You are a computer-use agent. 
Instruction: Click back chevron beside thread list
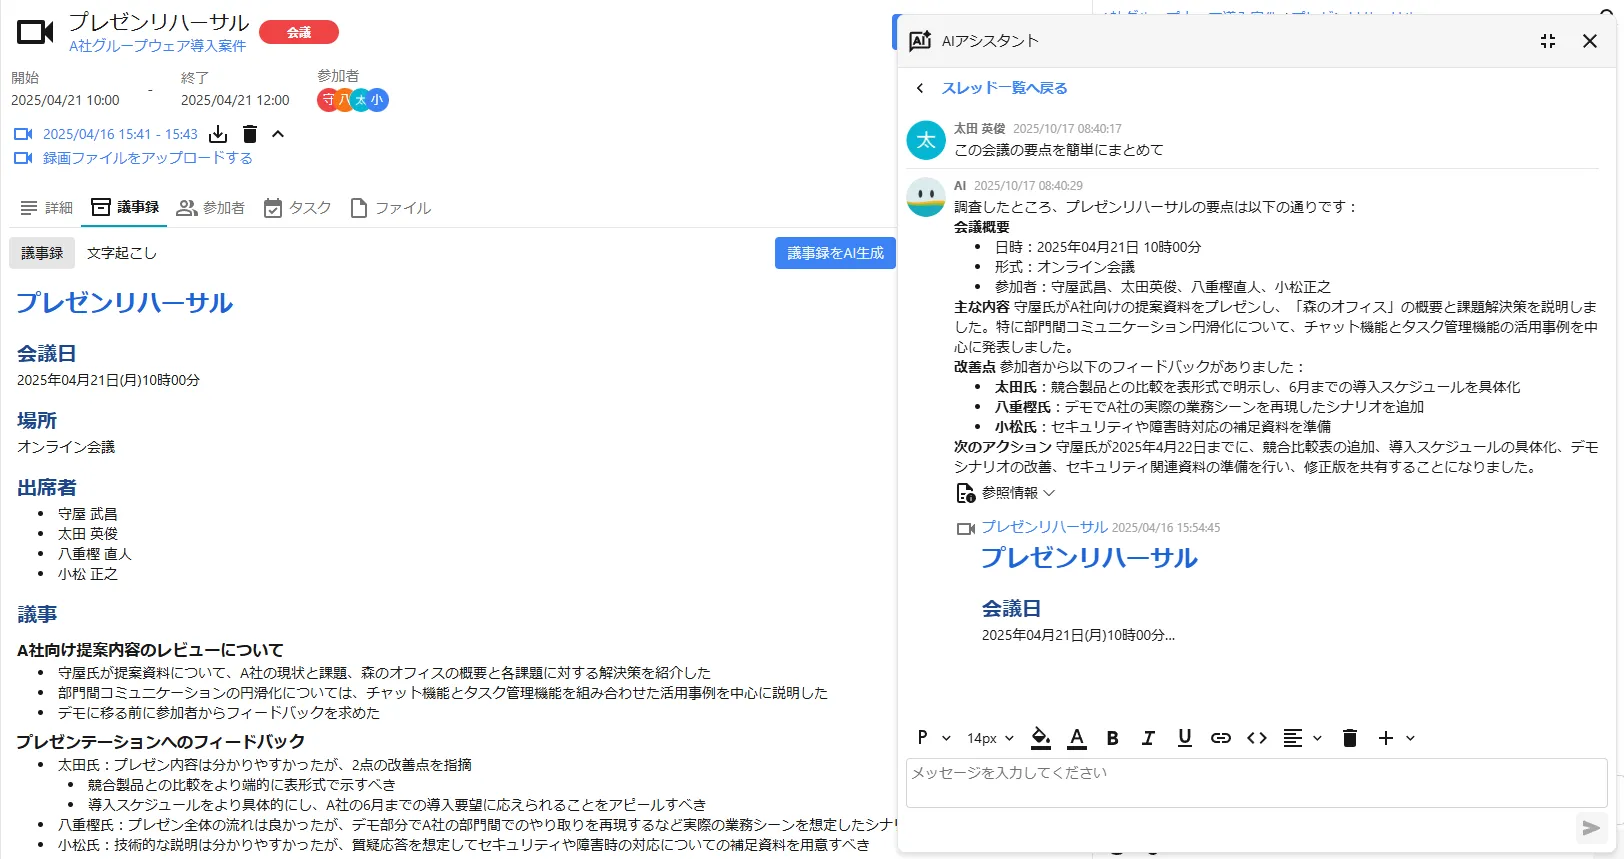[x=920, y=88]
